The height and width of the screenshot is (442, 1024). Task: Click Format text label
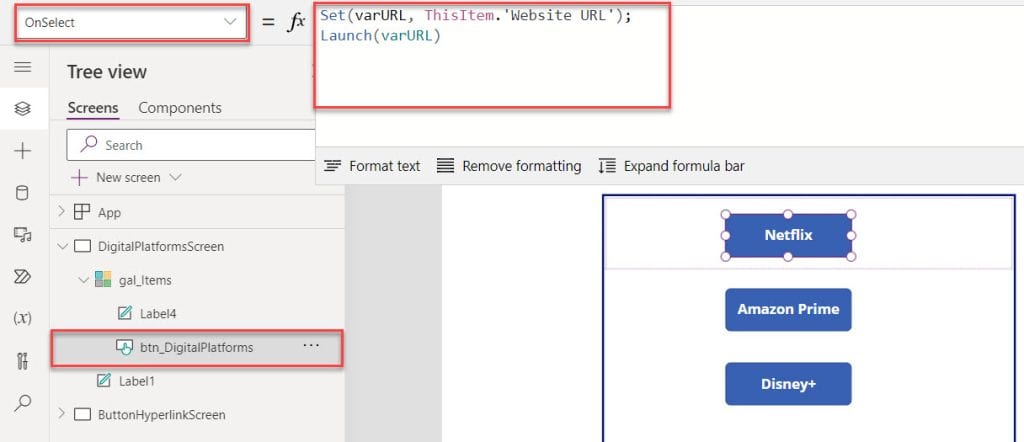coord(385,166)
